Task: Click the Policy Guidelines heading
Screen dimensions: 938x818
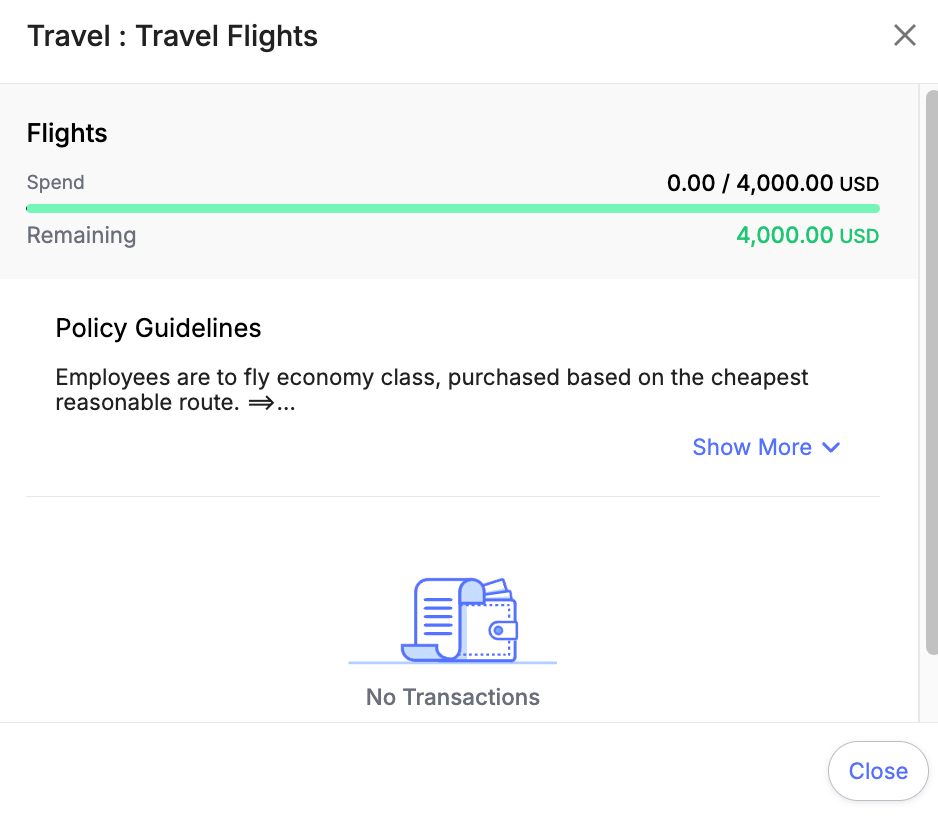Action: click(159, 328)
